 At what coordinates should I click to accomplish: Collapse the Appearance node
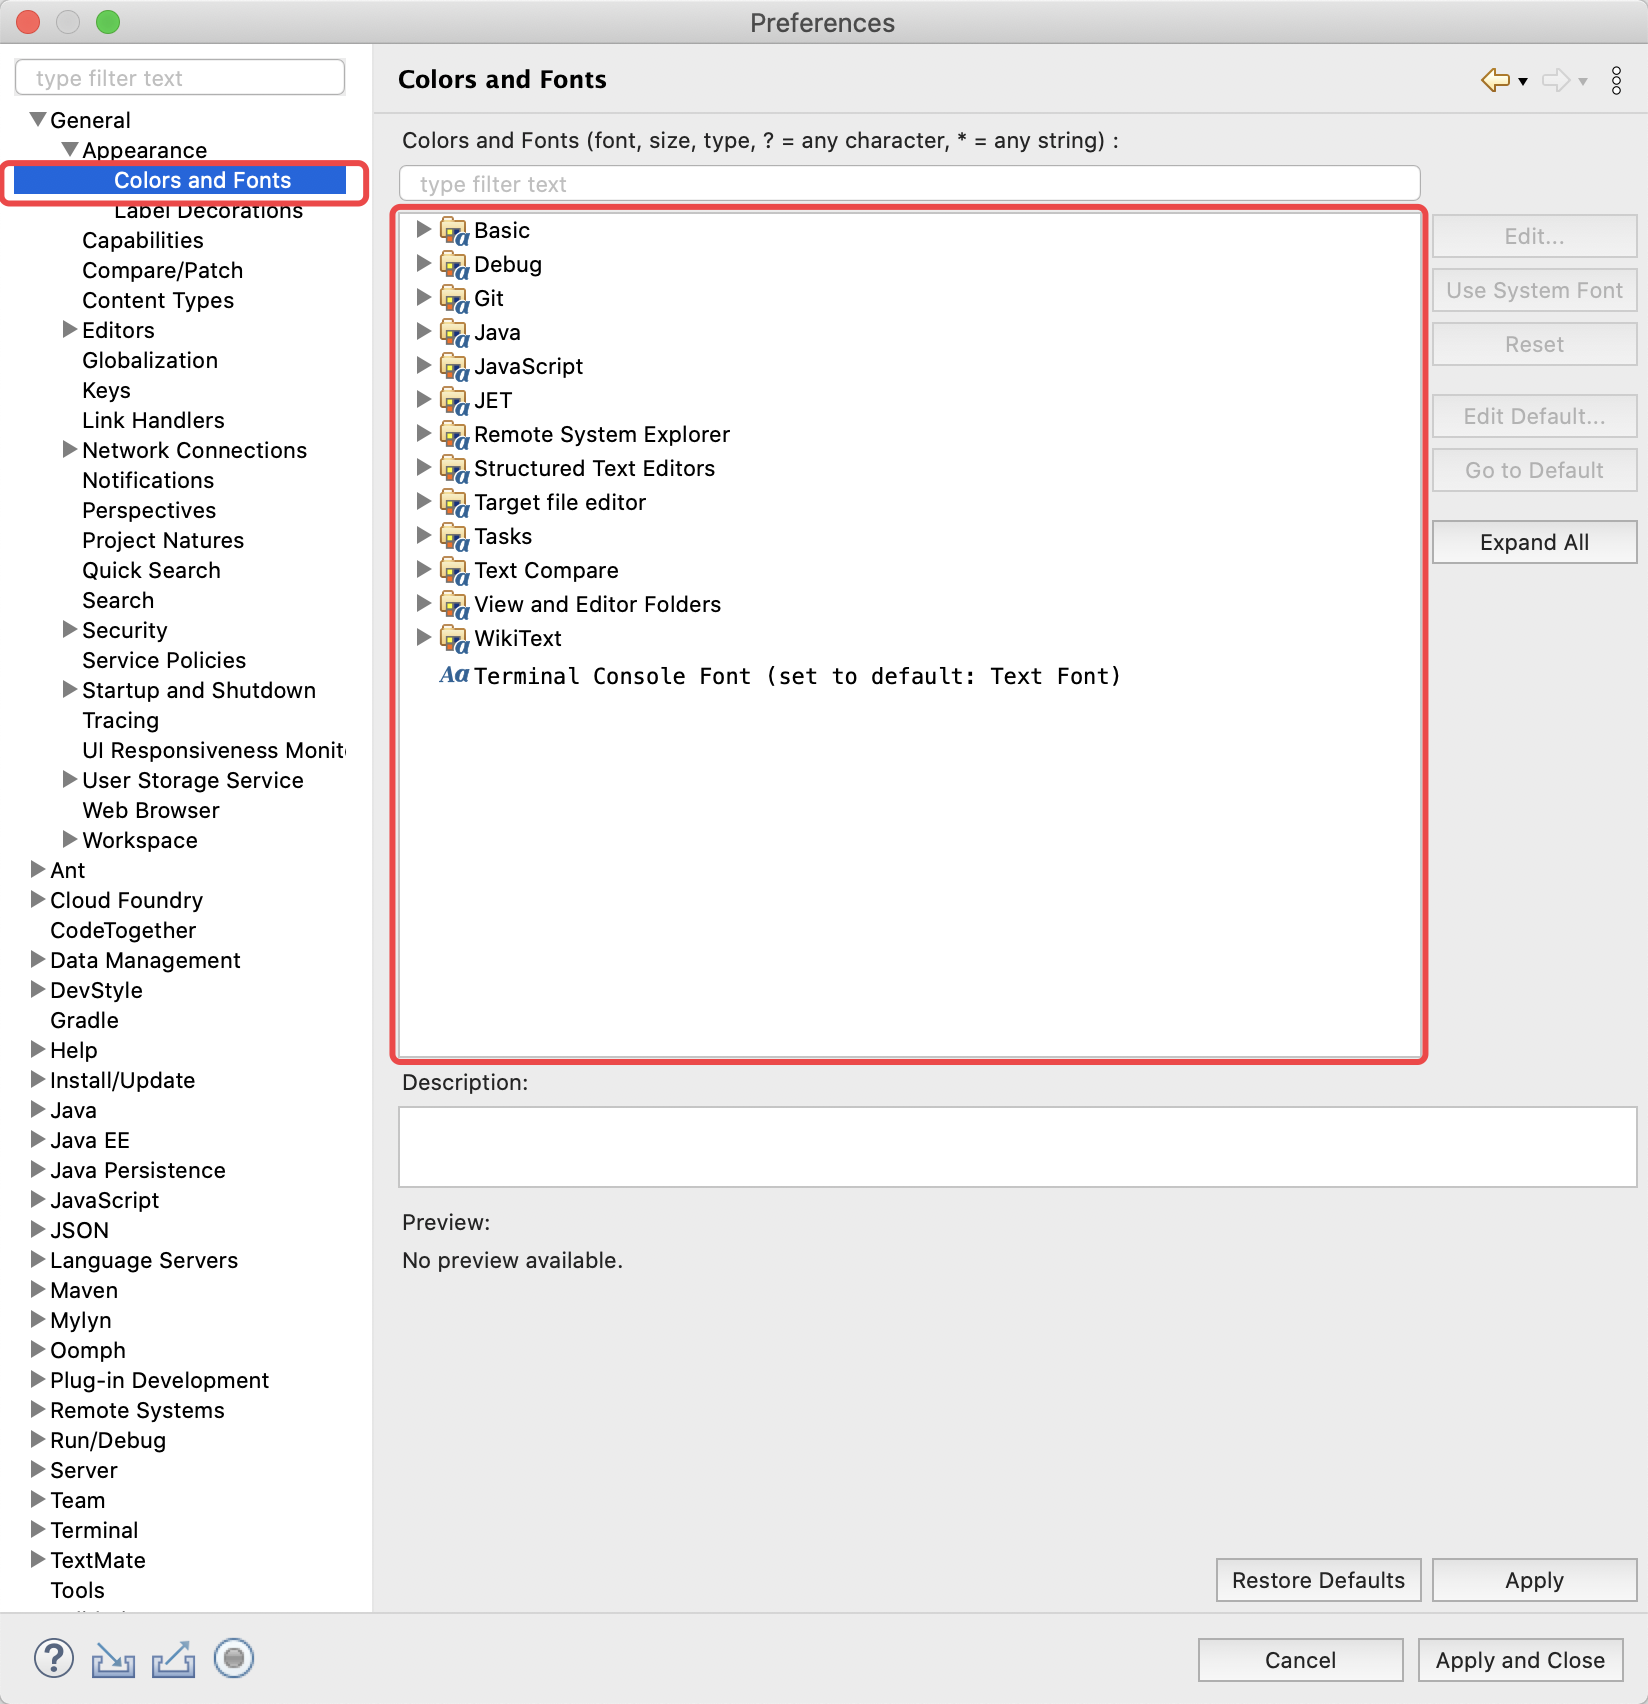coord(70,149)
